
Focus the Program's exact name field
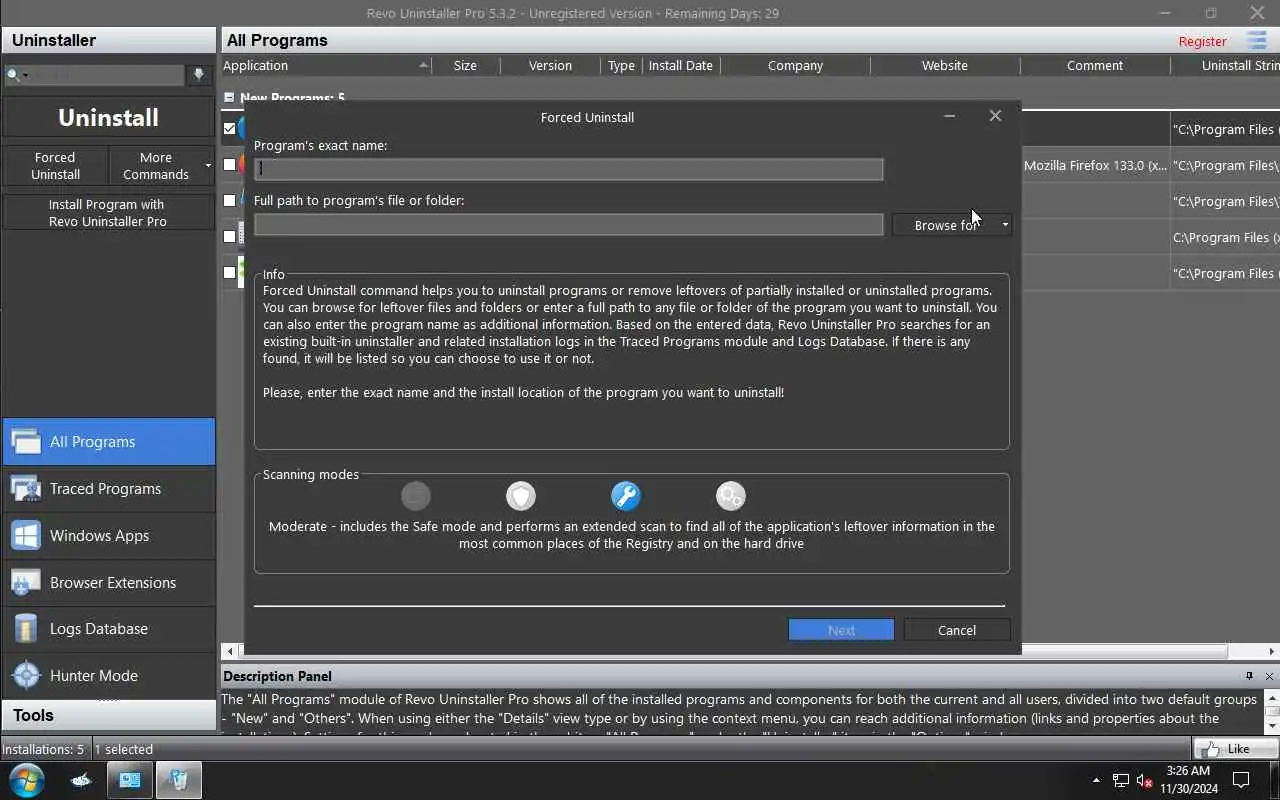568,169
